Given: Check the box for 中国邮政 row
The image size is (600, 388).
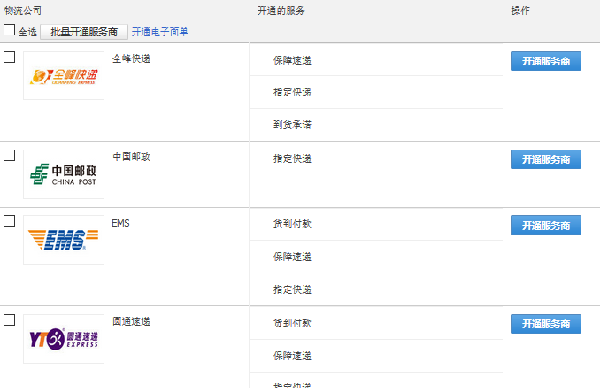Looking at the screenshot, I should point(9,155).
